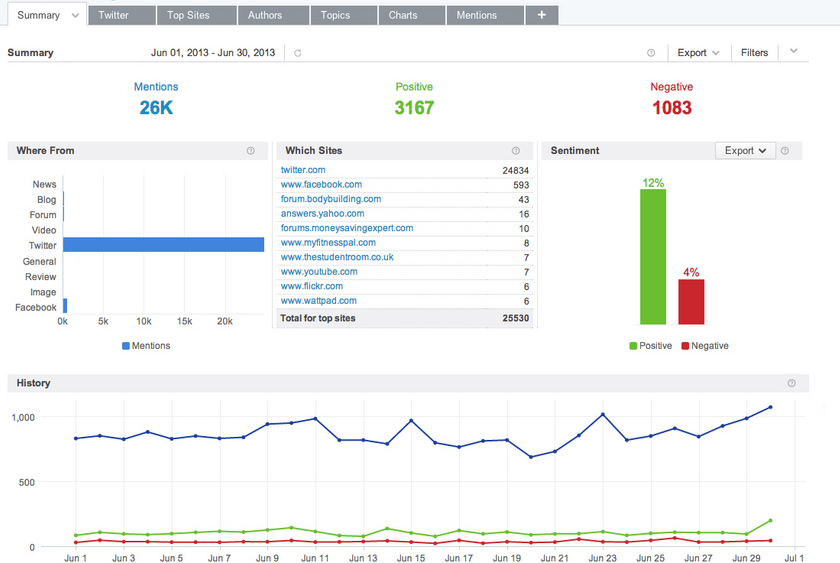Viewport: 840px width, 563px height.
Task: Open help icon in Sentiment panel header
Action: [785, 151]
